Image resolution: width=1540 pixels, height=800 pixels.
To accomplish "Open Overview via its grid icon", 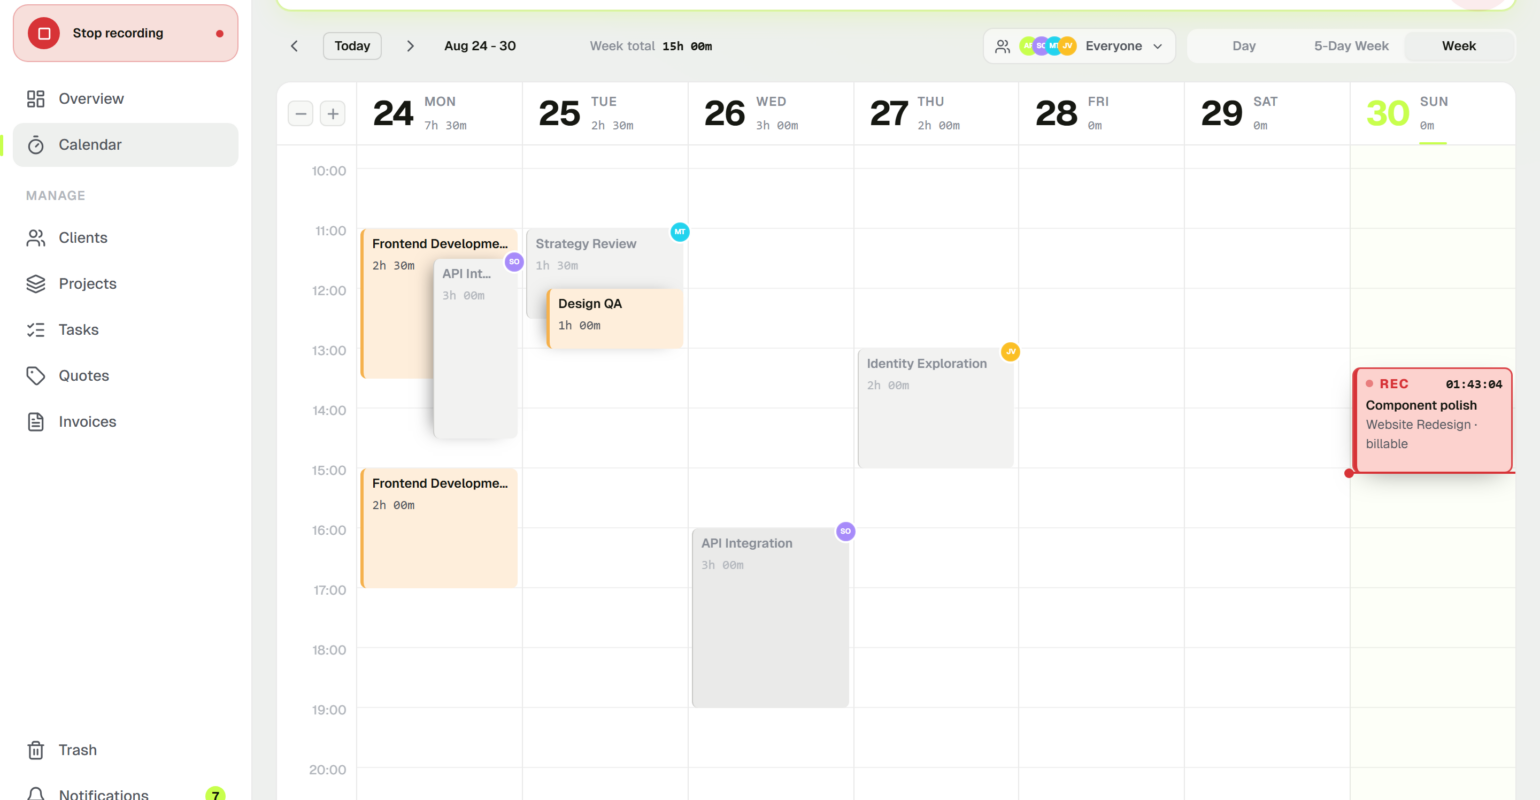I will coord(36,99).
